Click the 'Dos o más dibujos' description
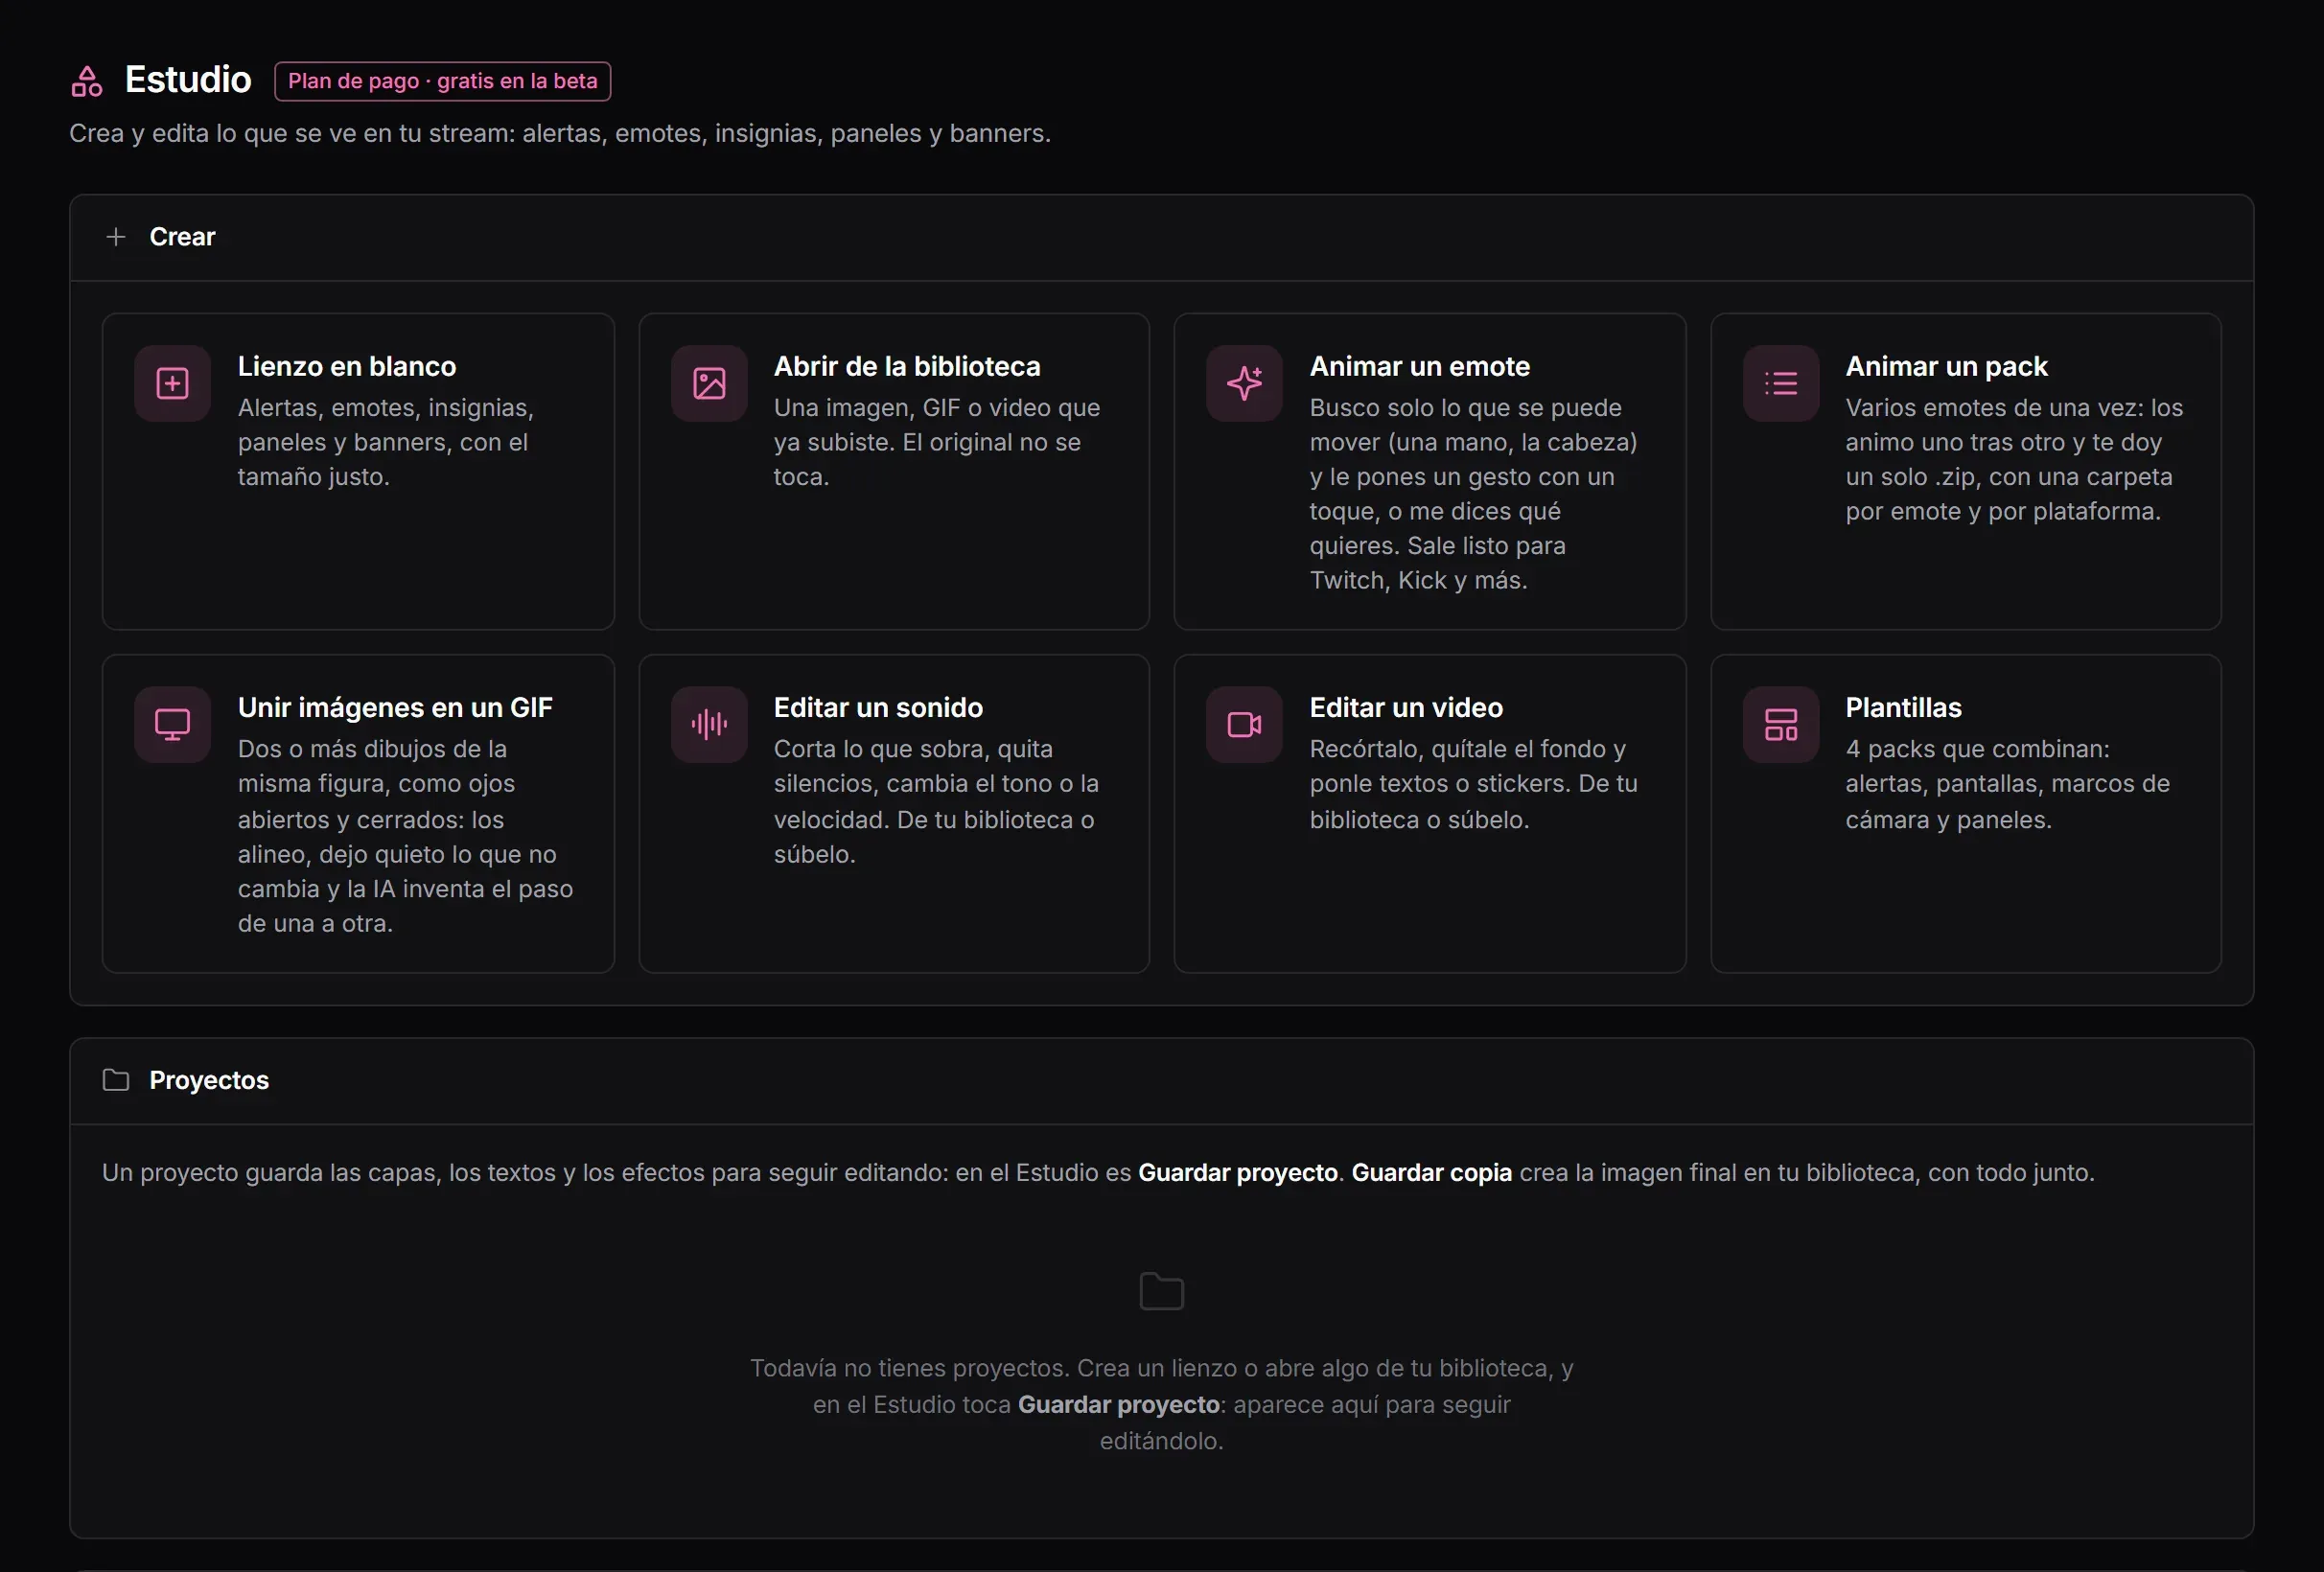Screen dimensions: 2324x1572 tap(405, 836)
